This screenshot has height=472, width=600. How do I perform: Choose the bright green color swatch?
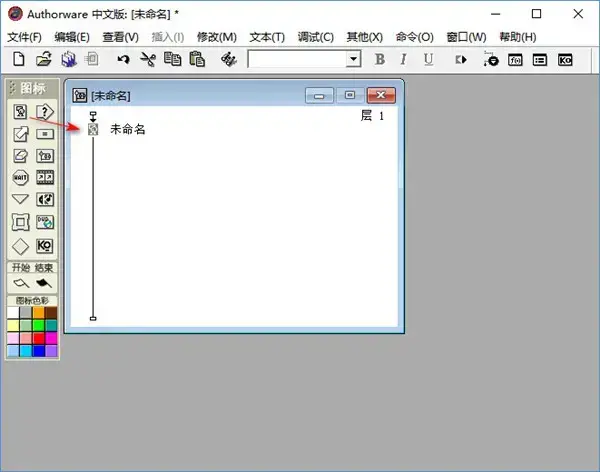tap(38, 325)
